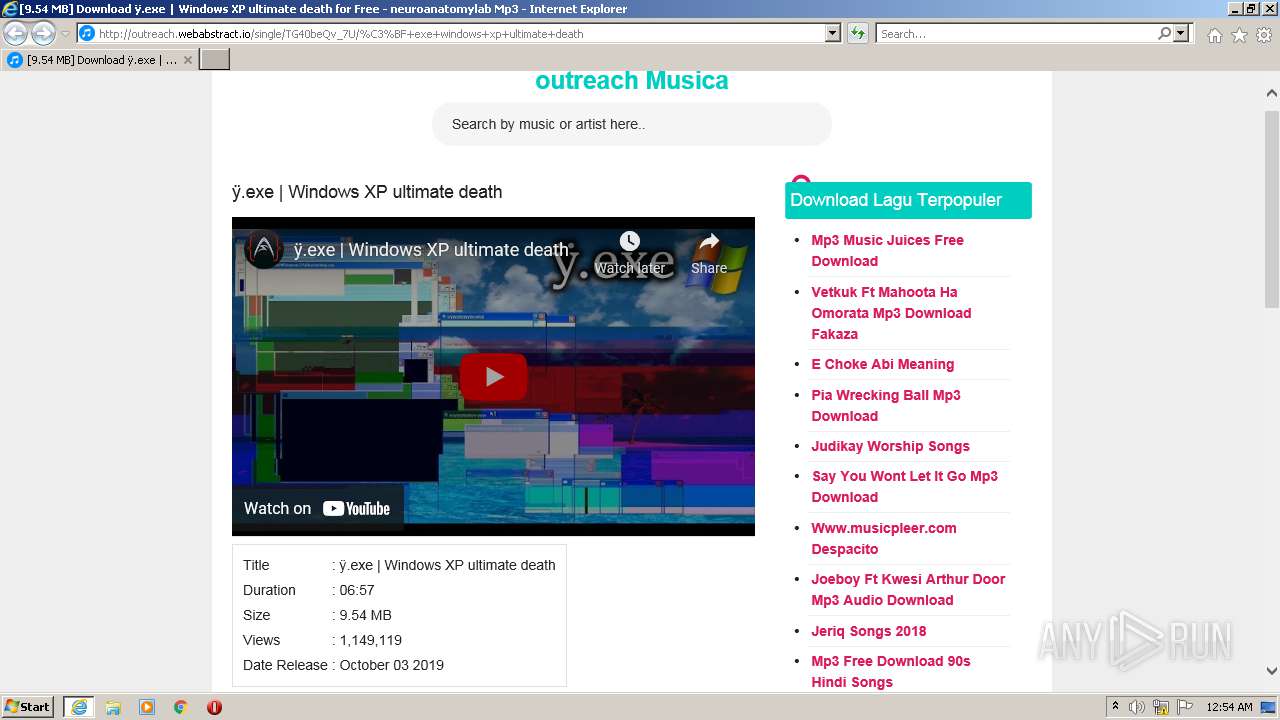Screen dimensions: 1280x720
Task: Open 'Mp3 Music Juices Free Download' link
Action: [887, 250]
